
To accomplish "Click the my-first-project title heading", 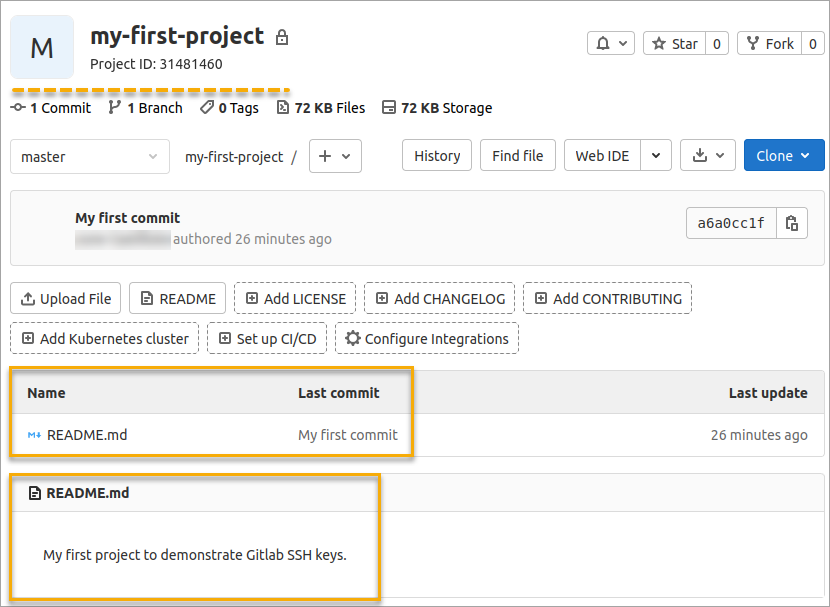I will coord(177,36).
